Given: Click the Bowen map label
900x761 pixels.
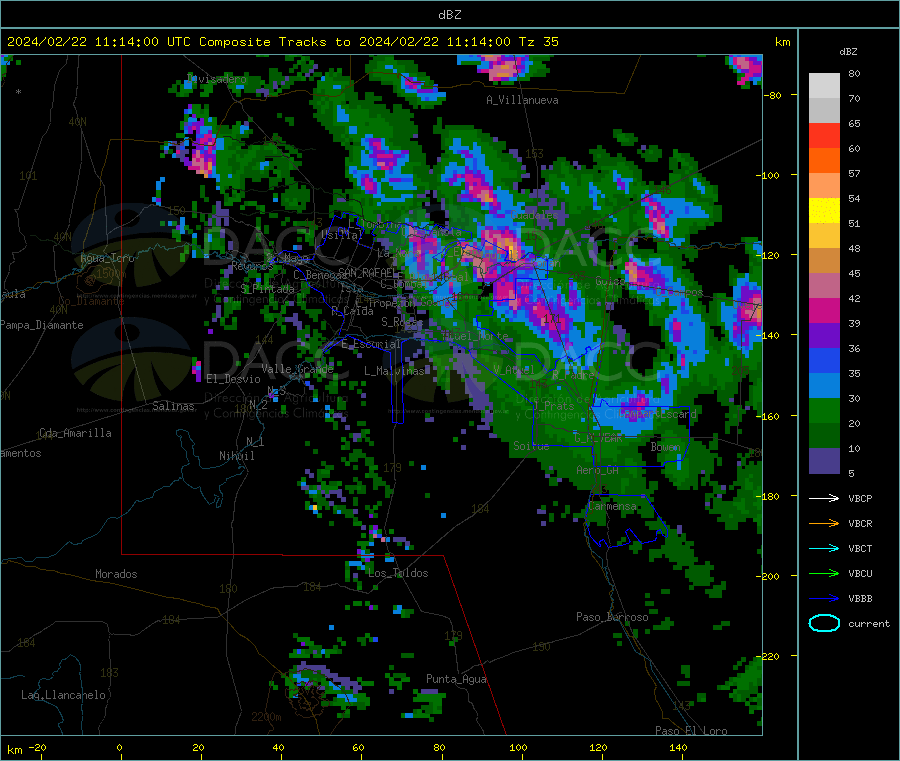Looking at the screenshot, I should 665,447.
